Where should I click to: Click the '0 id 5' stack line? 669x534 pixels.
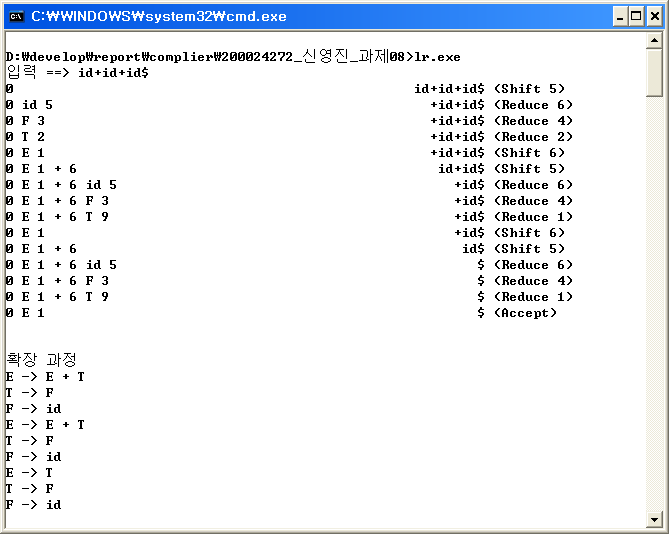(29, 105)
